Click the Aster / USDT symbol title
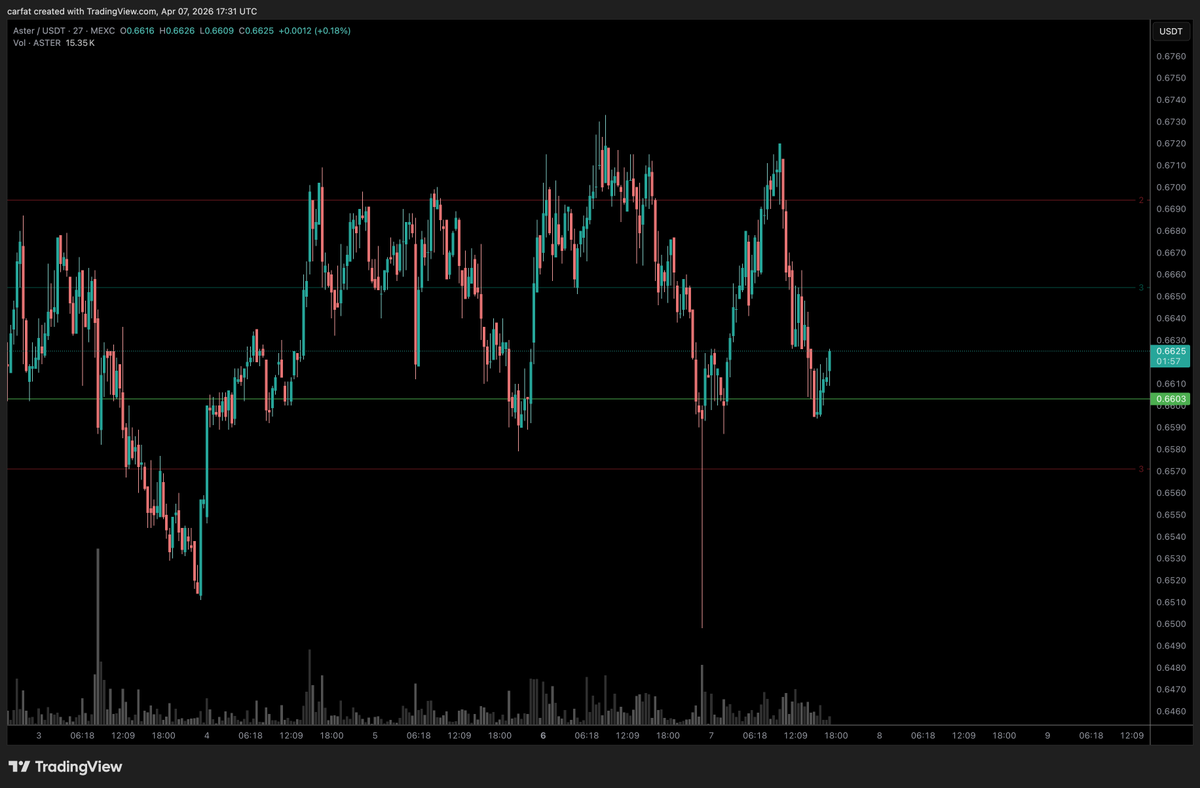Viewport: 1200px width, 788px height. point(38,30)
